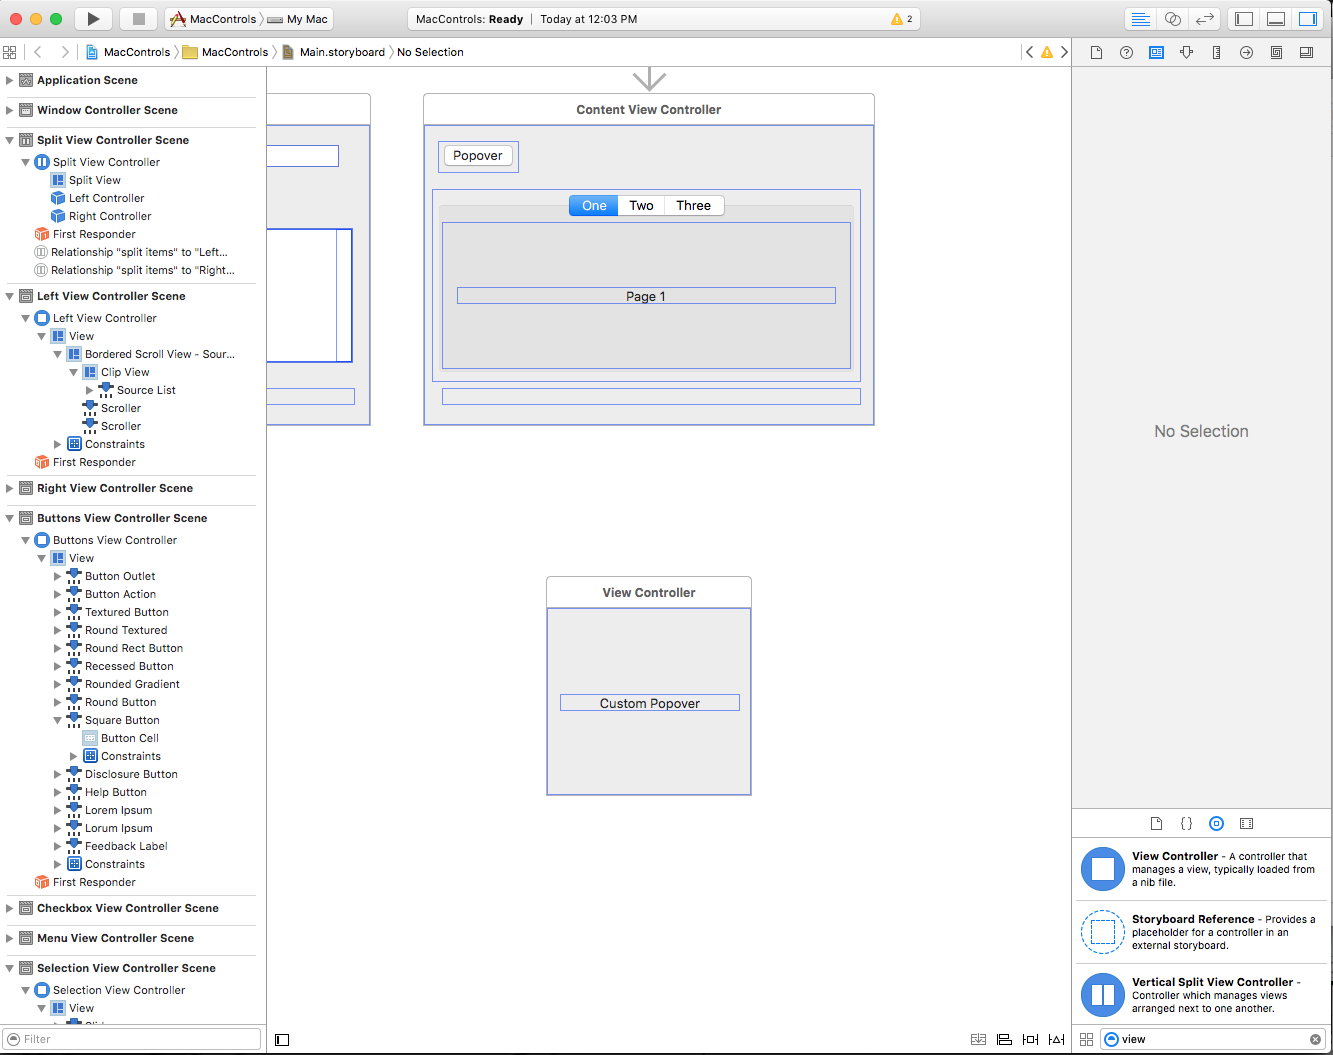Toggle the Debug area visibility
1333x1055 pixels.
pos(1274,18)
